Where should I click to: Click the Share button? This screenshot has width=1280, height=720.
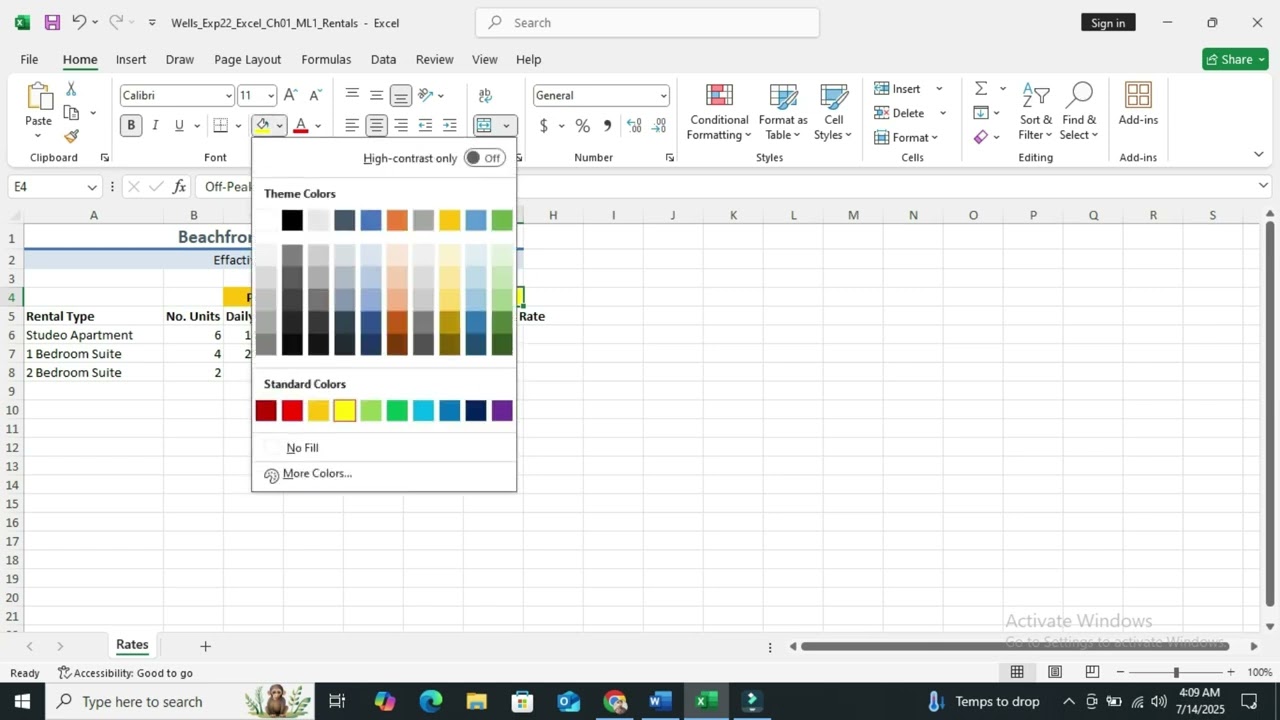1235,59
